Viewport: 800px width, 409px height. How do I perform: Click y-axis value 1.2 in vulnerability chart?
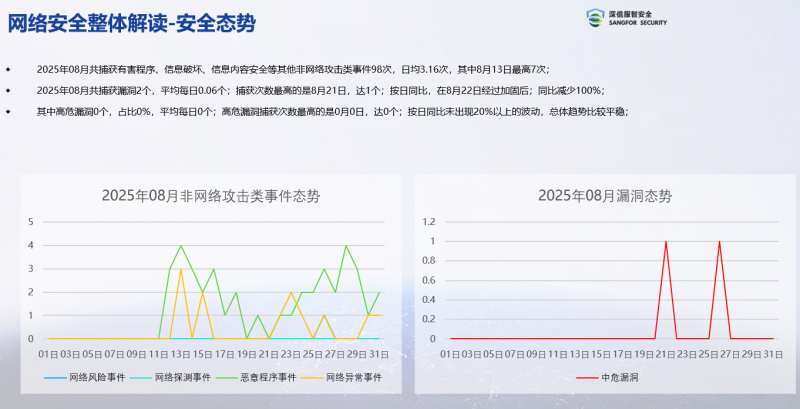(429, 222)
